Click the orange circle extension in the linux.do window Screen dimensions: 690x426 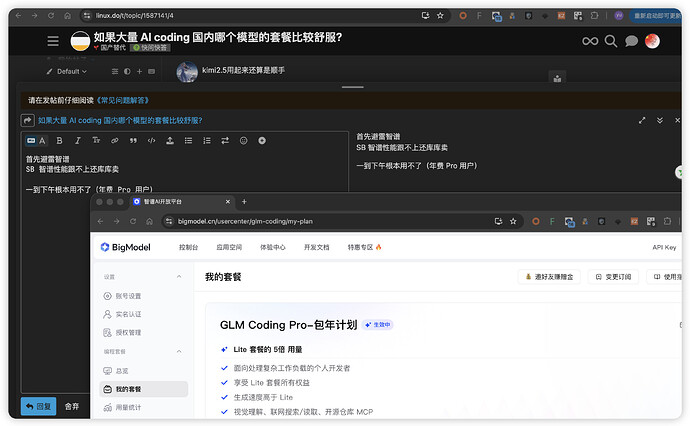point(463,15)
